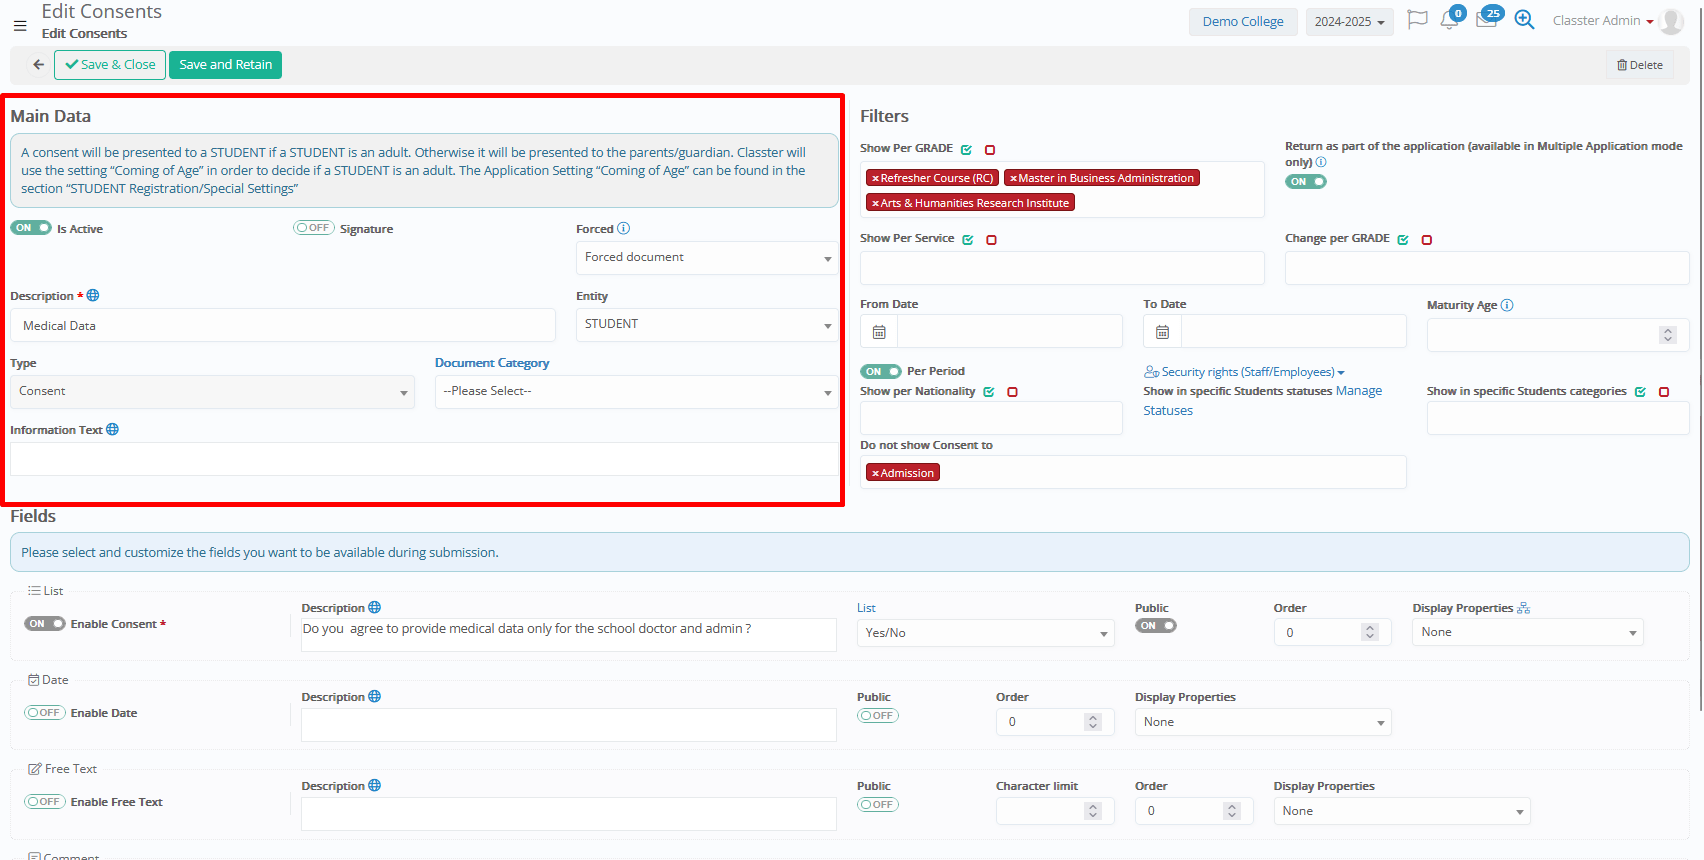Image resolution: width=1704 pixels, height=860 pixels.
Task: Open the From Date calendar picker
Action: tap(879, 332)
